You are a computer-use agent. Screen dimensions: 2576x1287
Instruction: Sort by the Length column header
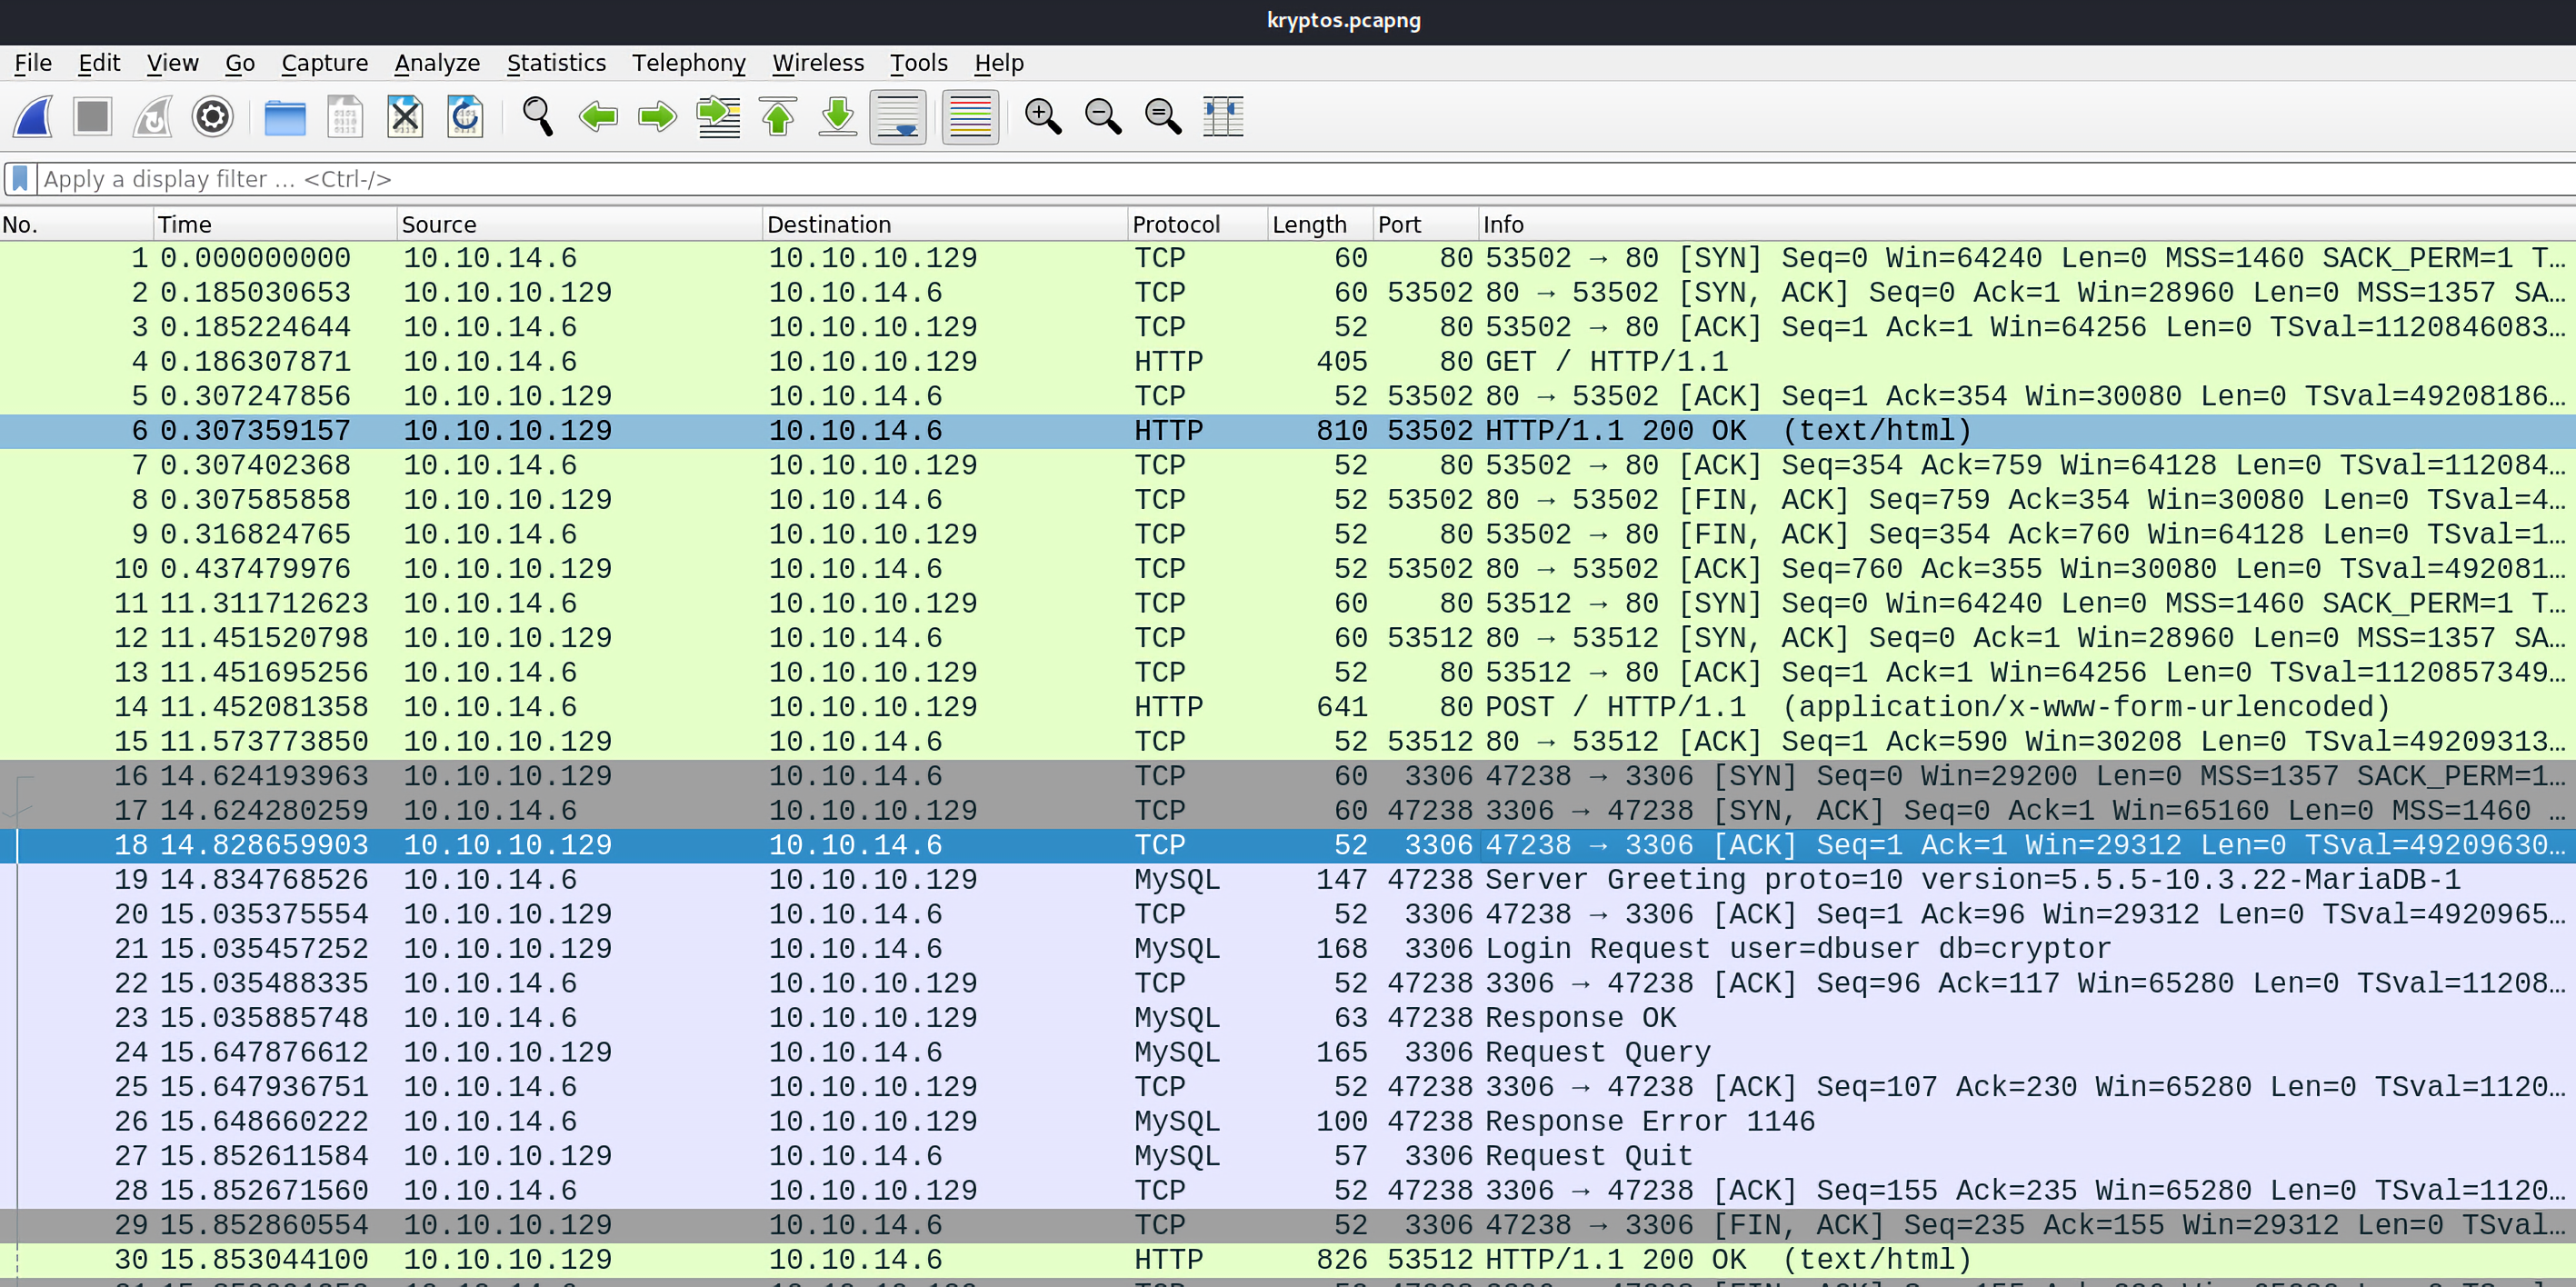point(1320,224)
